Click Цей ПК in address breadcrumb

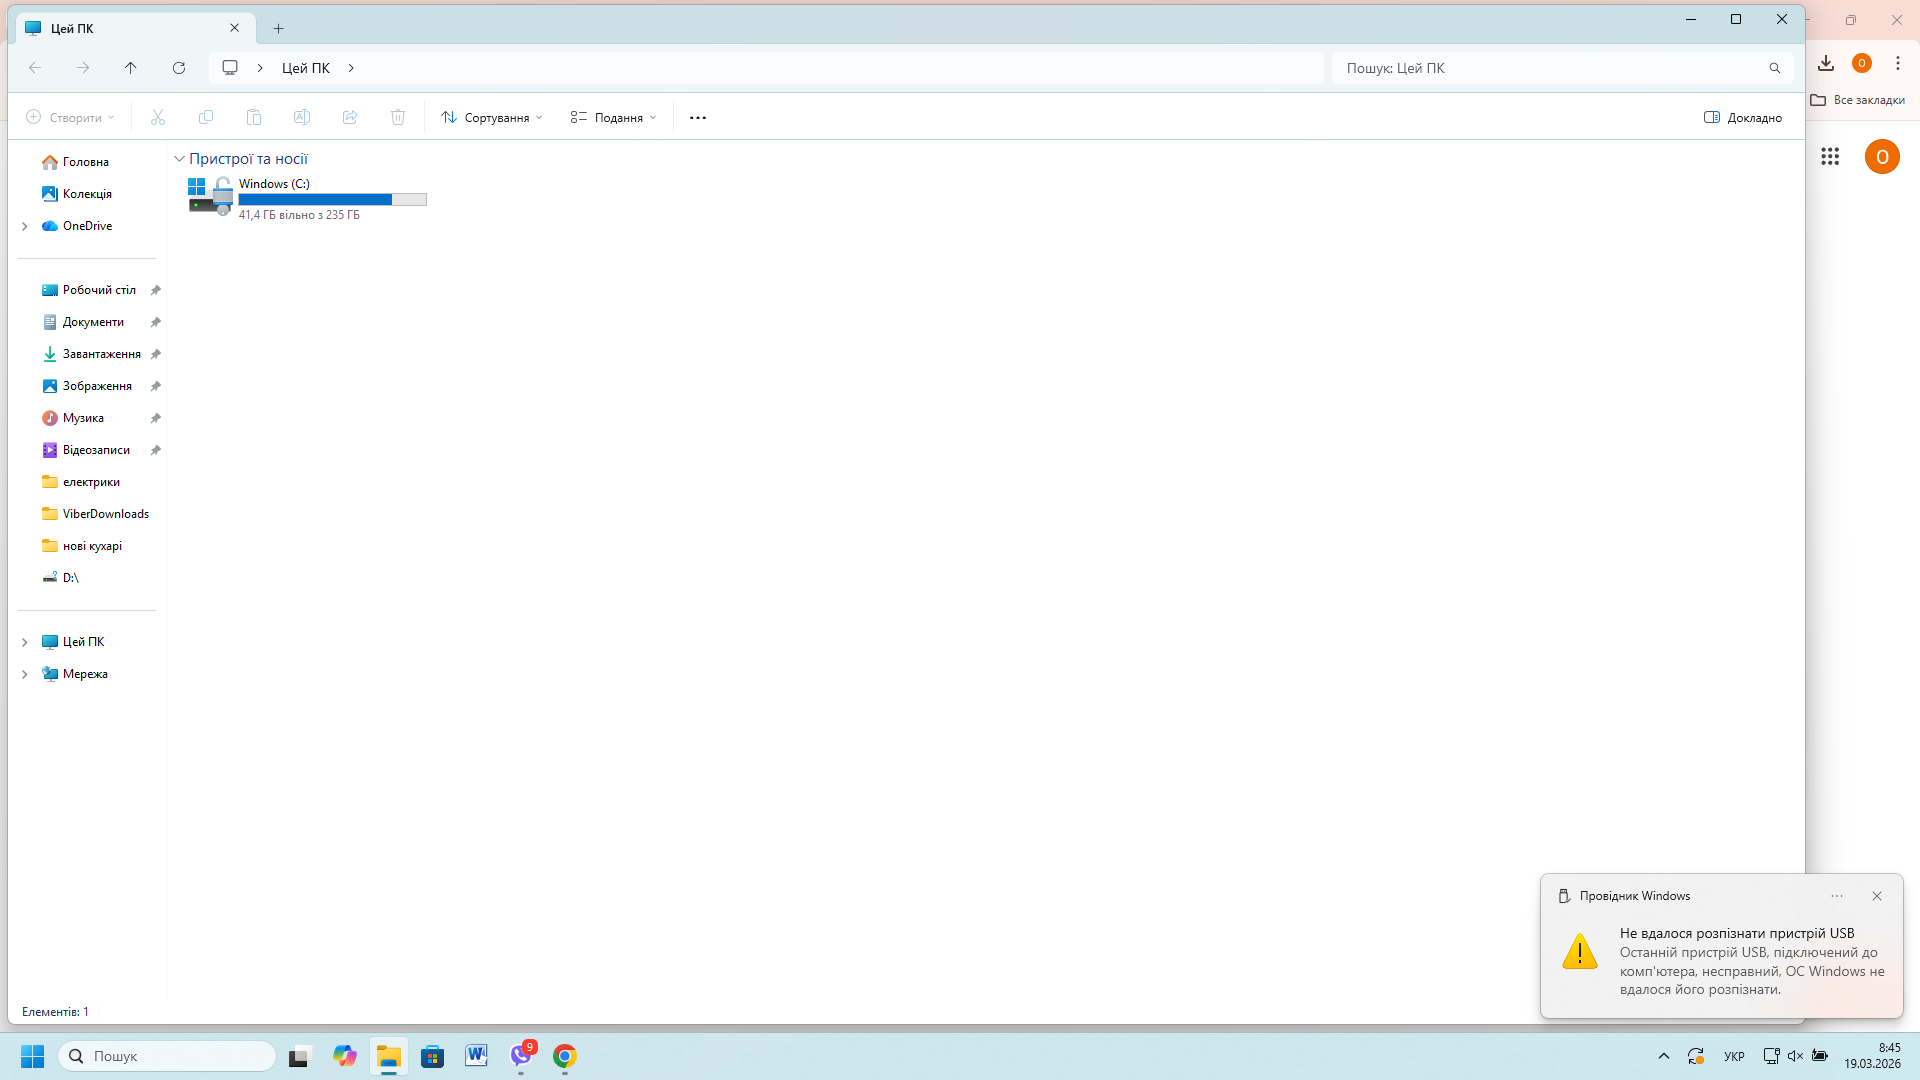coord(306,68)
